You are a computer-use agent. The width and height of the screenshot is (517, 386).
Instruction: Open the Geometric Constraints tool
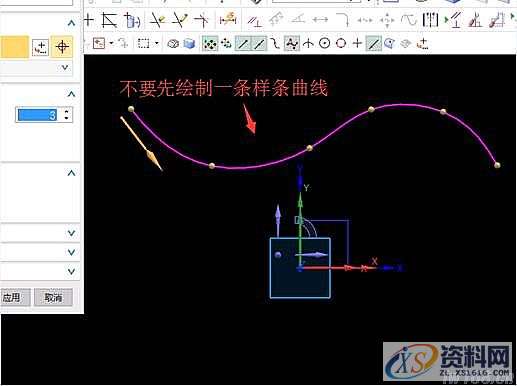254,21
